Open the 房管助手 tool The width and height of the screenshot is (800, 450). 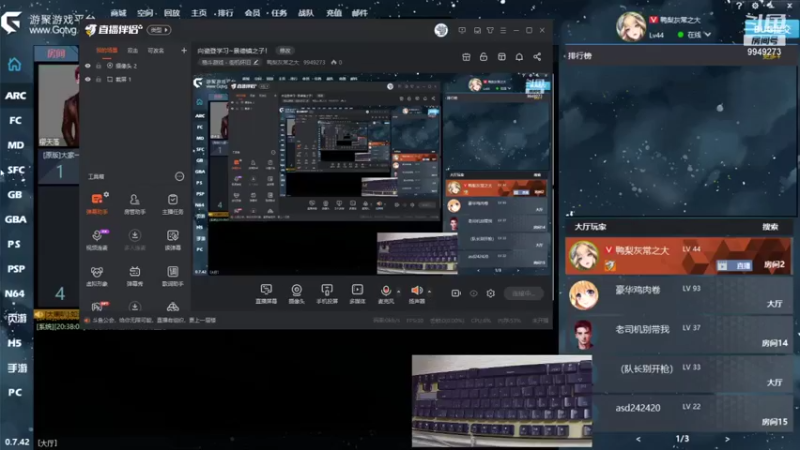135,204
